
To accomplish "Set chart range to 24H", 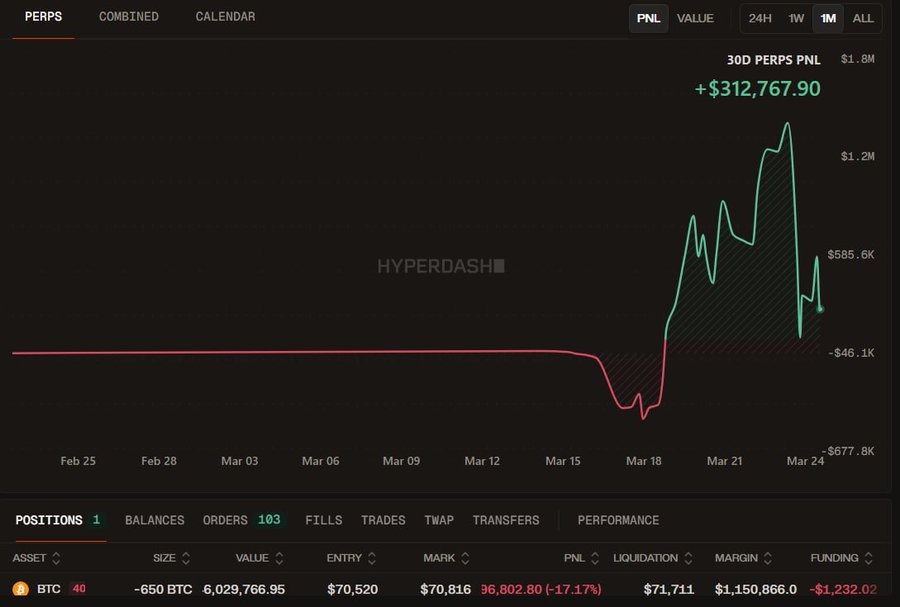I will click(759, 18).
